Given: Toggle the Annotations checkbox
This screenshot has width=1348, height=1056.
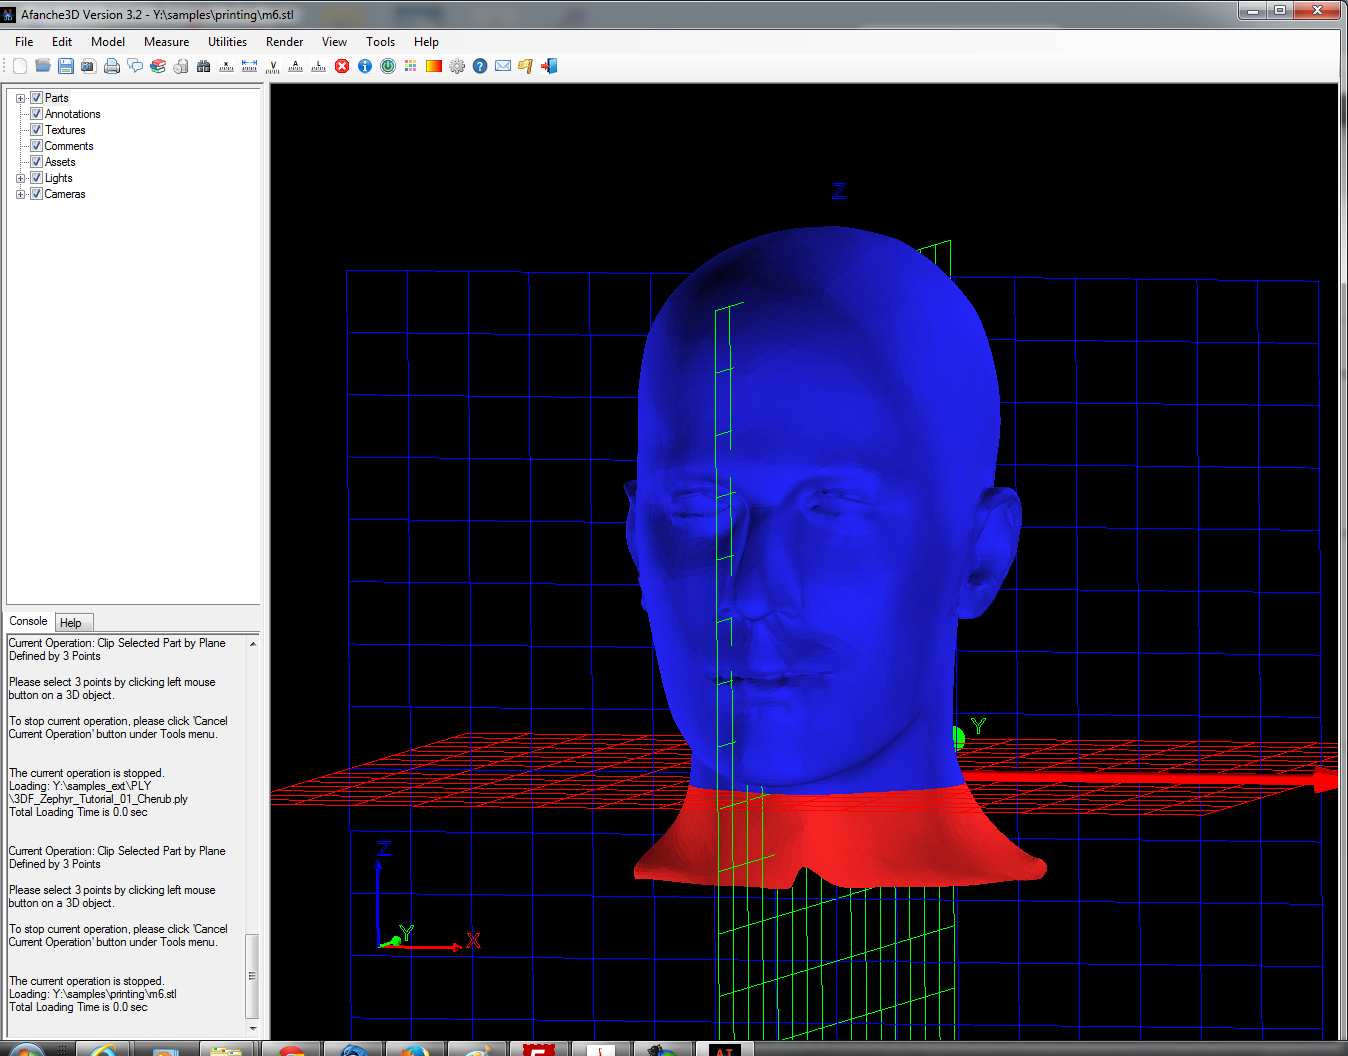Looking at the screenshot, I should tap(36, 114).
